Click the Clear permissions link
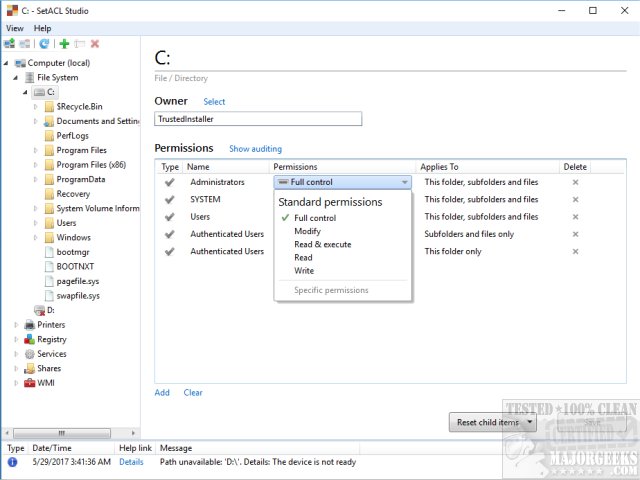This screenshot has height=480, width=640. pos(193,393)
